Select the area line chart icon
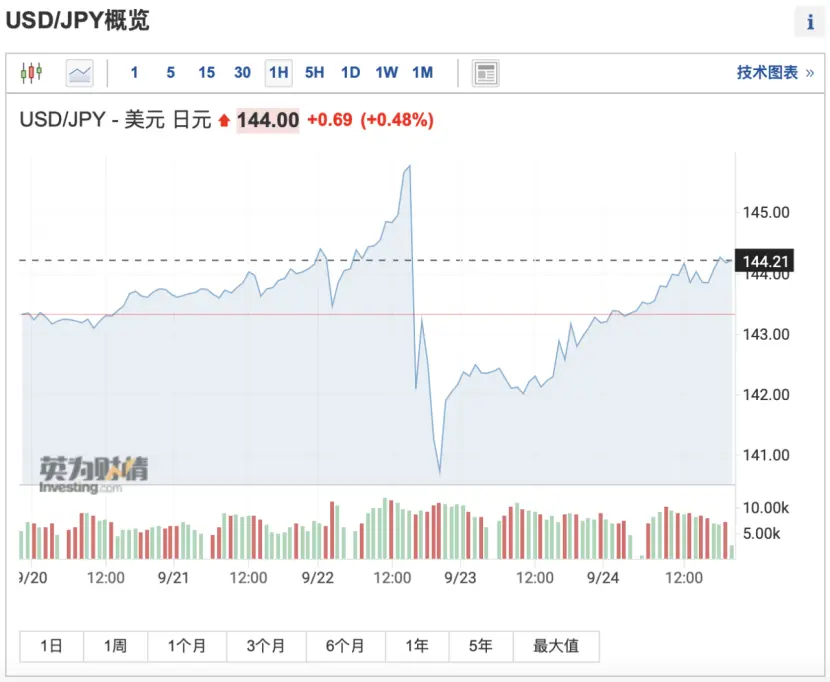The height and width of the screenshot is (682, 830). (80, 73)
